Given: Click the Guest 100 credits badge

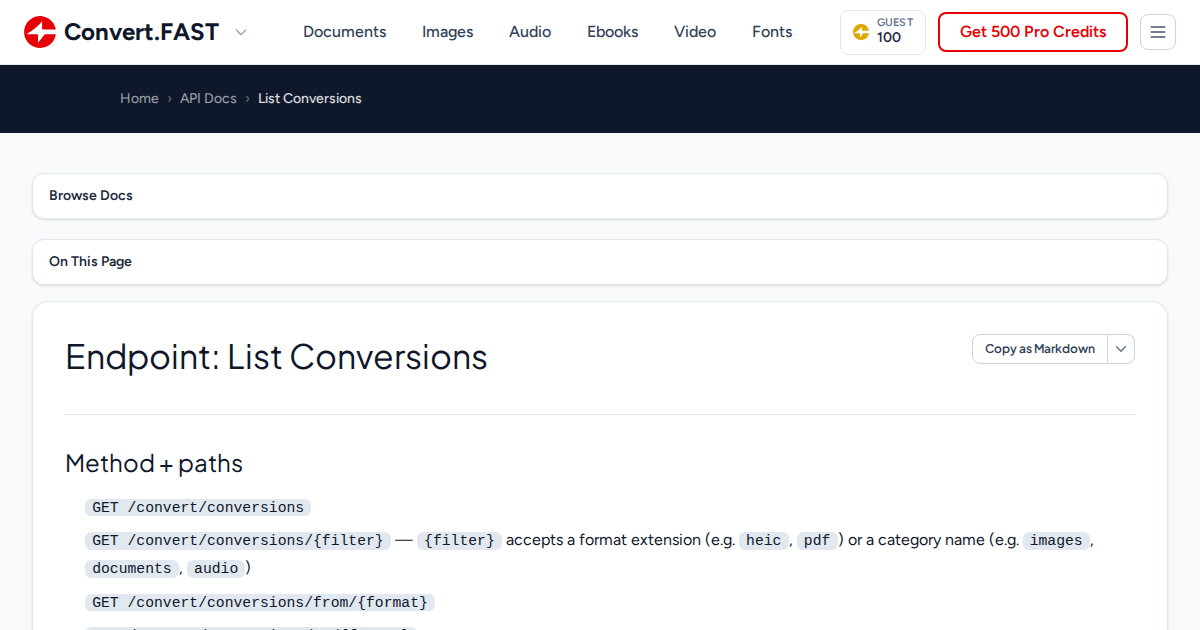Looking at the screenshot, I should (x=883, y=32).
